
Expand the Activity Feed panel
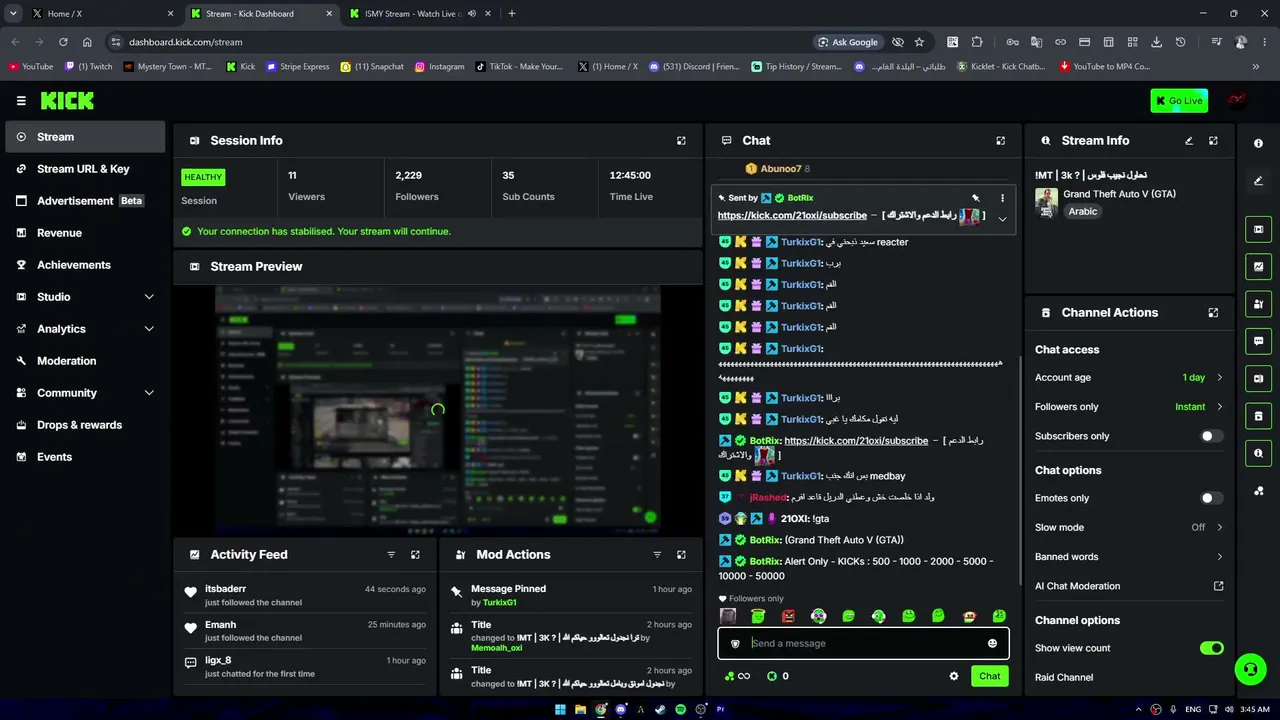click(415, 555)
